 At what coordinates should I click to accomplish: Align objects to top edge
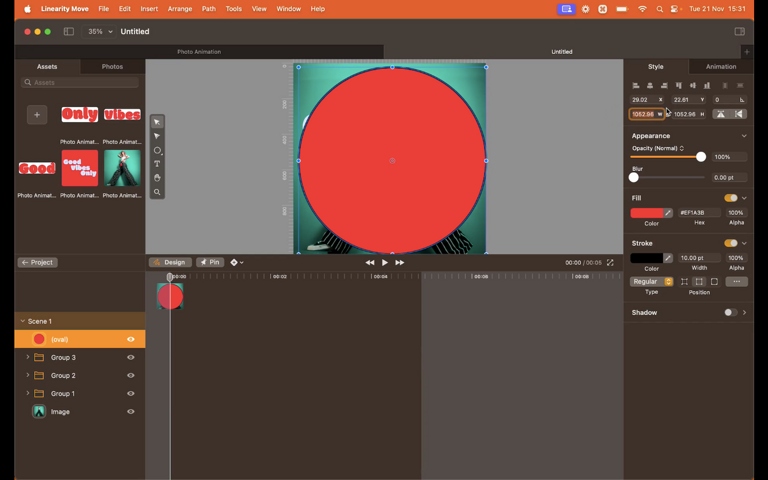click(678, 85)
